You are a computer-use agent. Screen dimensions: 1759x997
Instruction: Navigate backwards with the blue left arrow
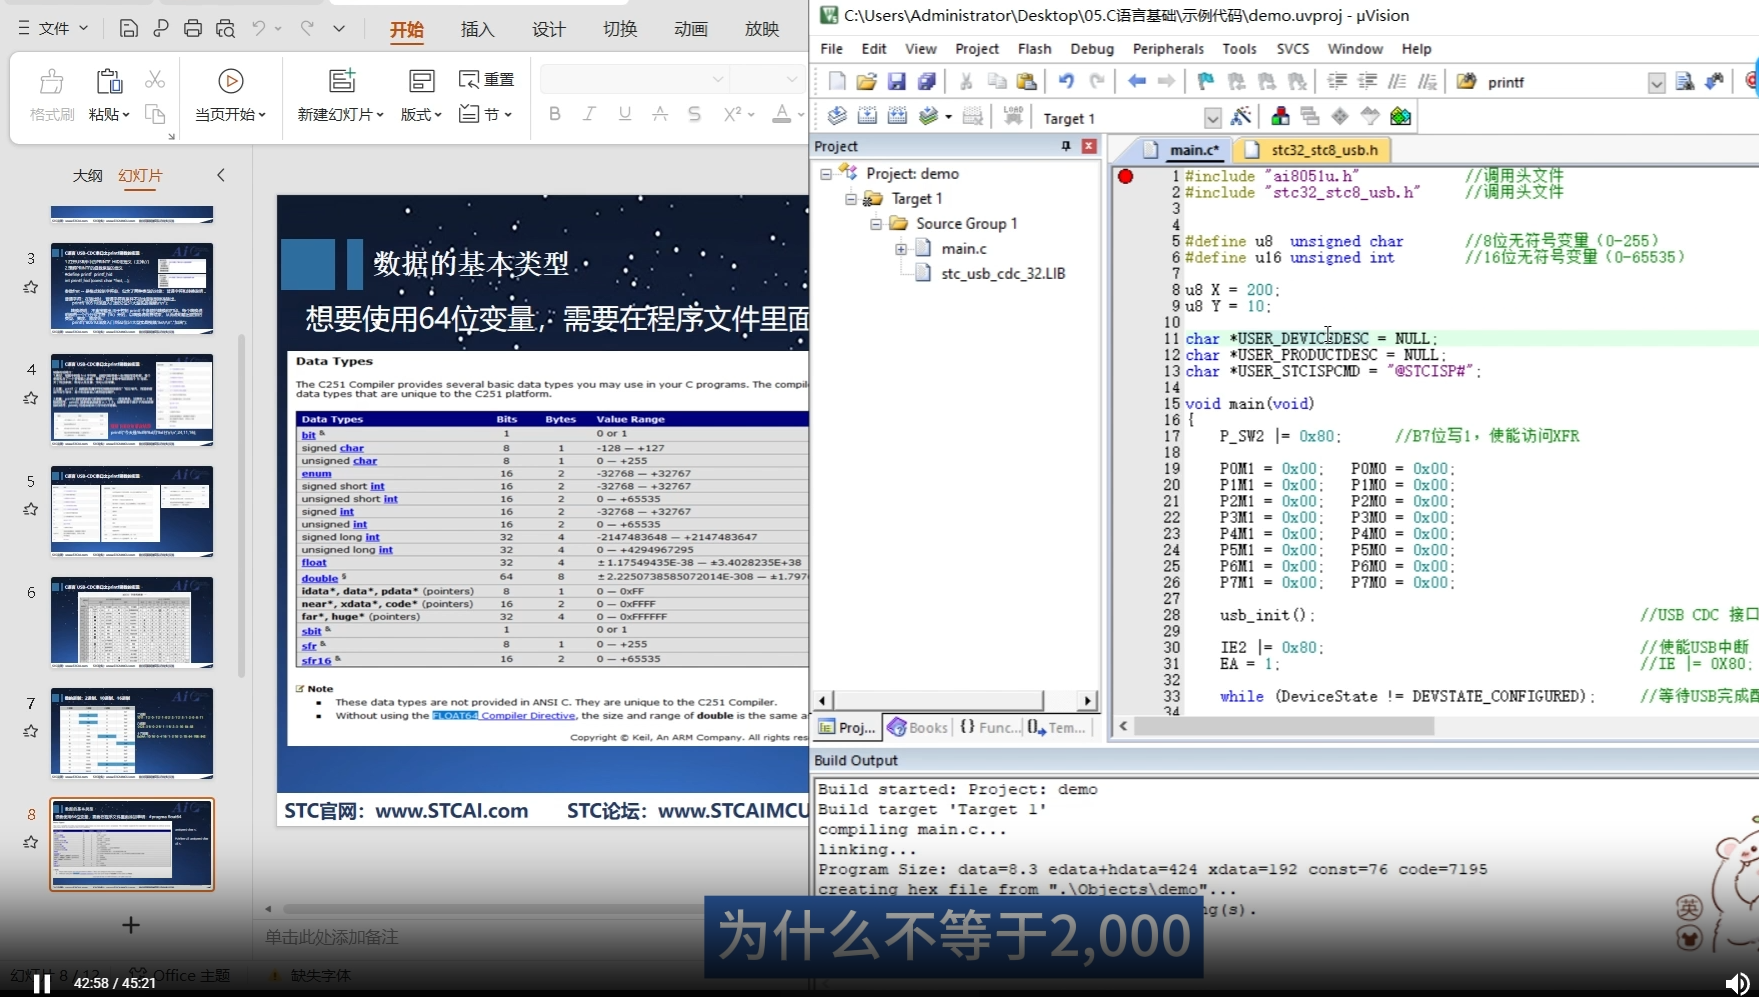[1137, 82]
